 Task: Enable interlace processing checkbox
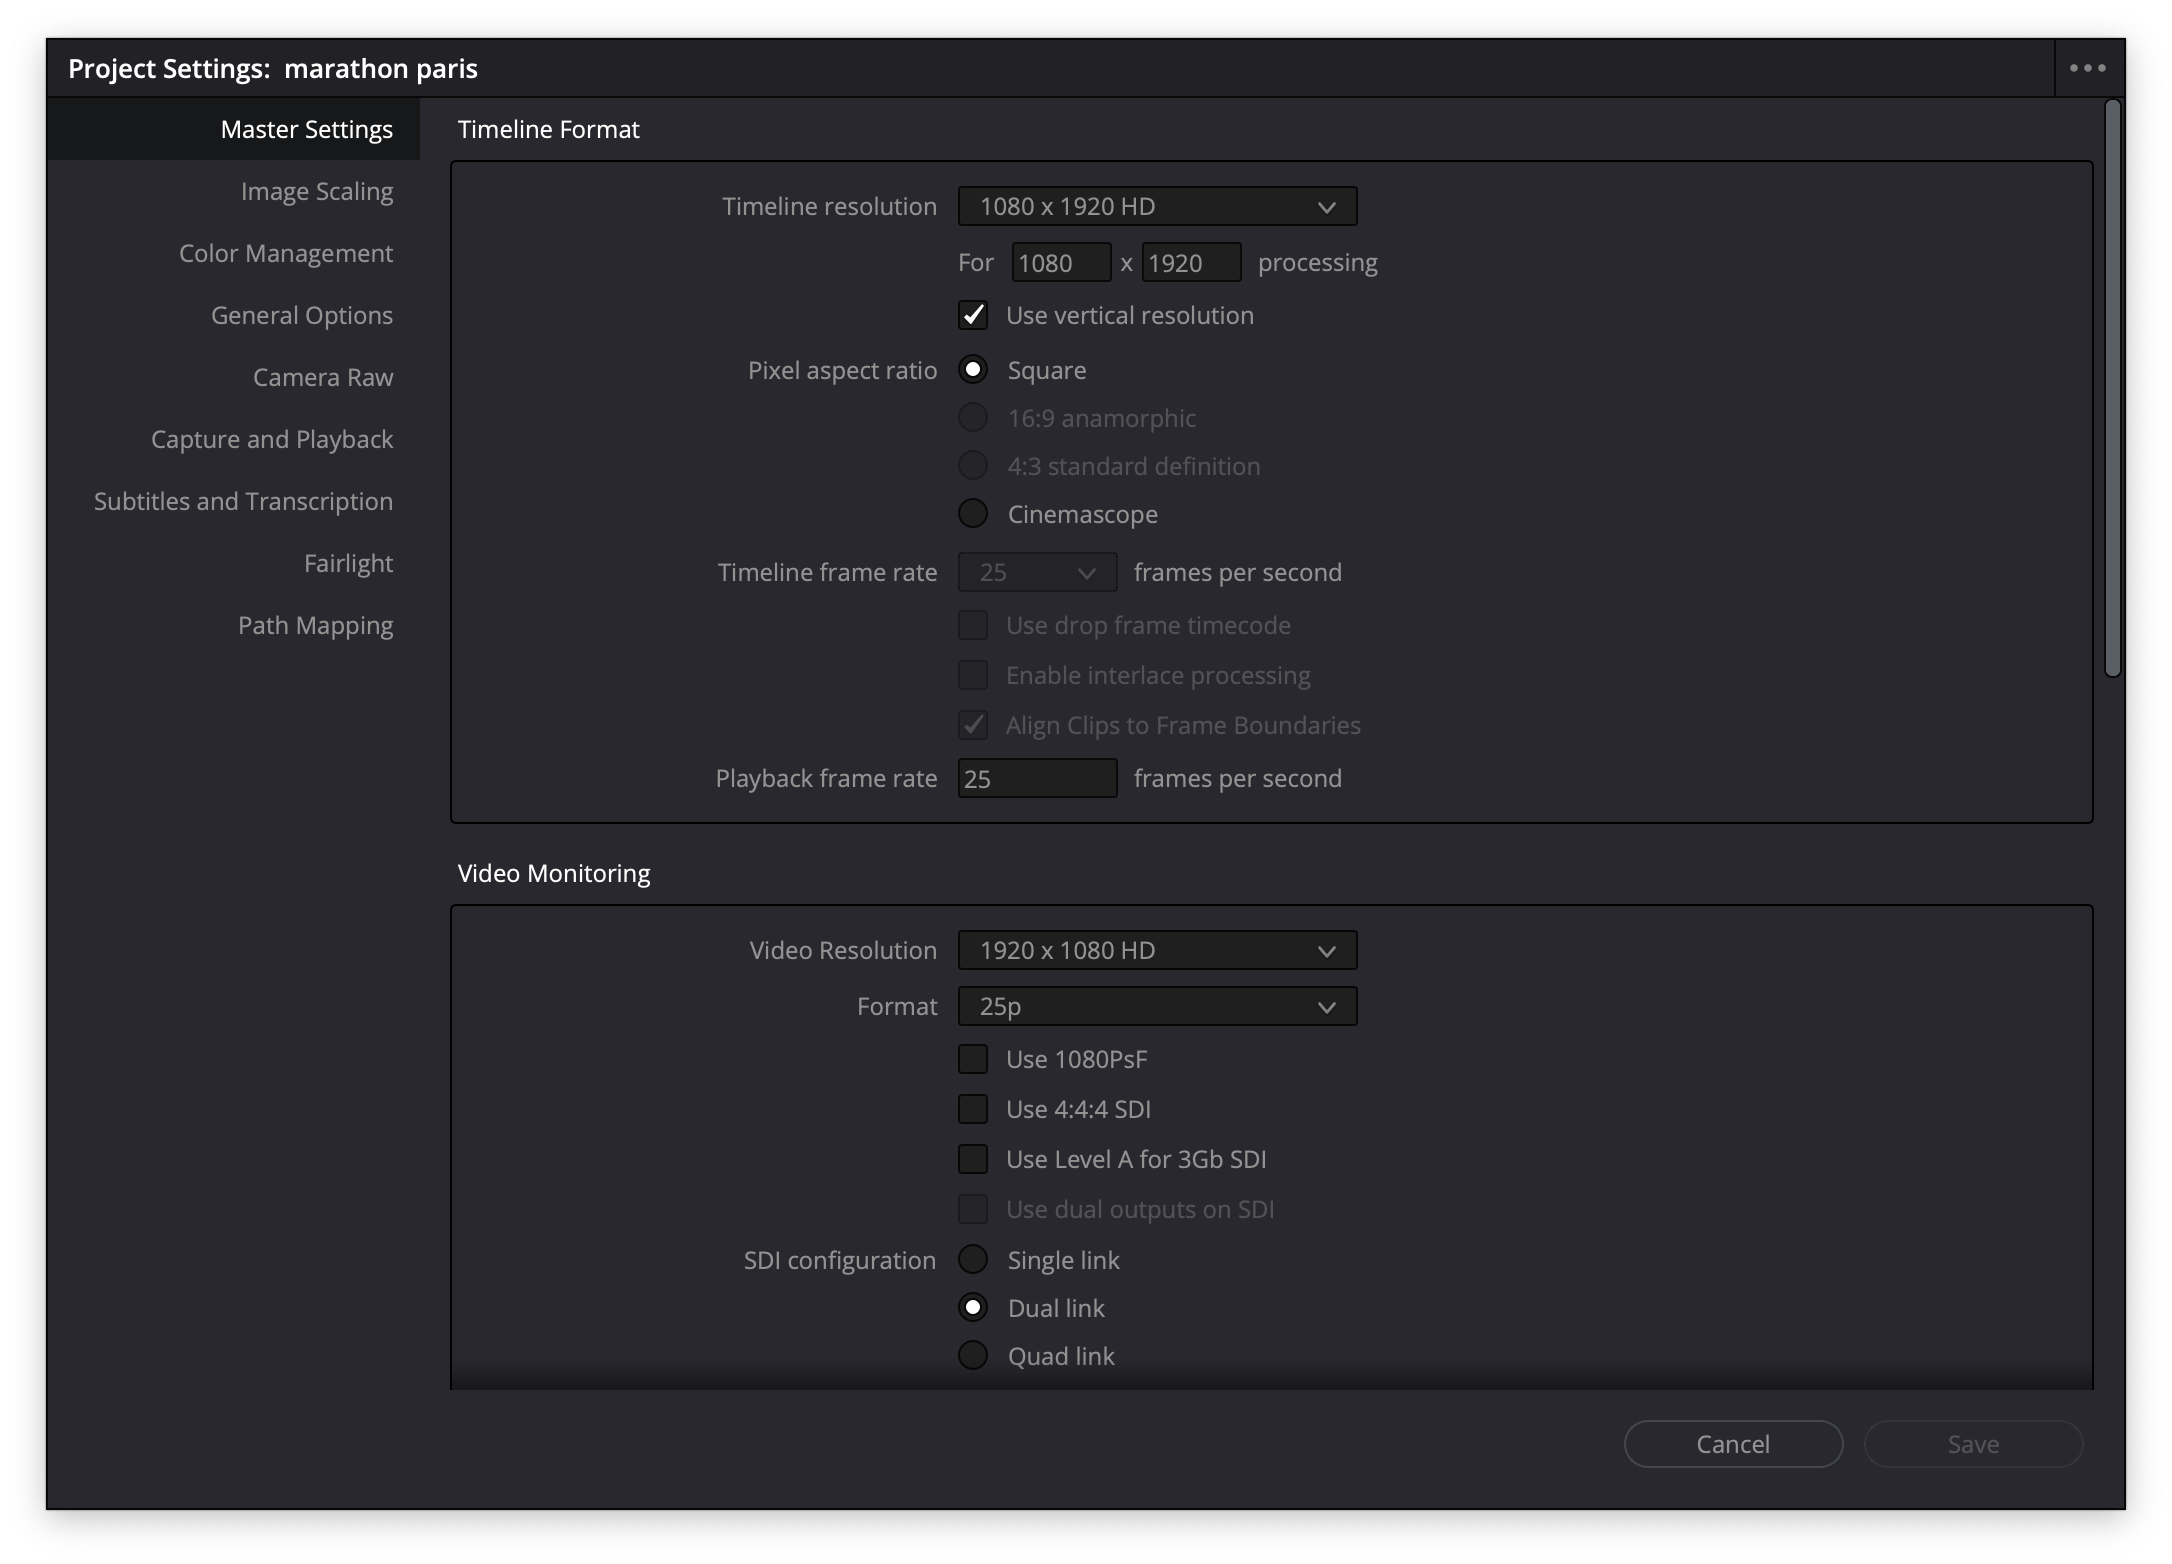973,675
